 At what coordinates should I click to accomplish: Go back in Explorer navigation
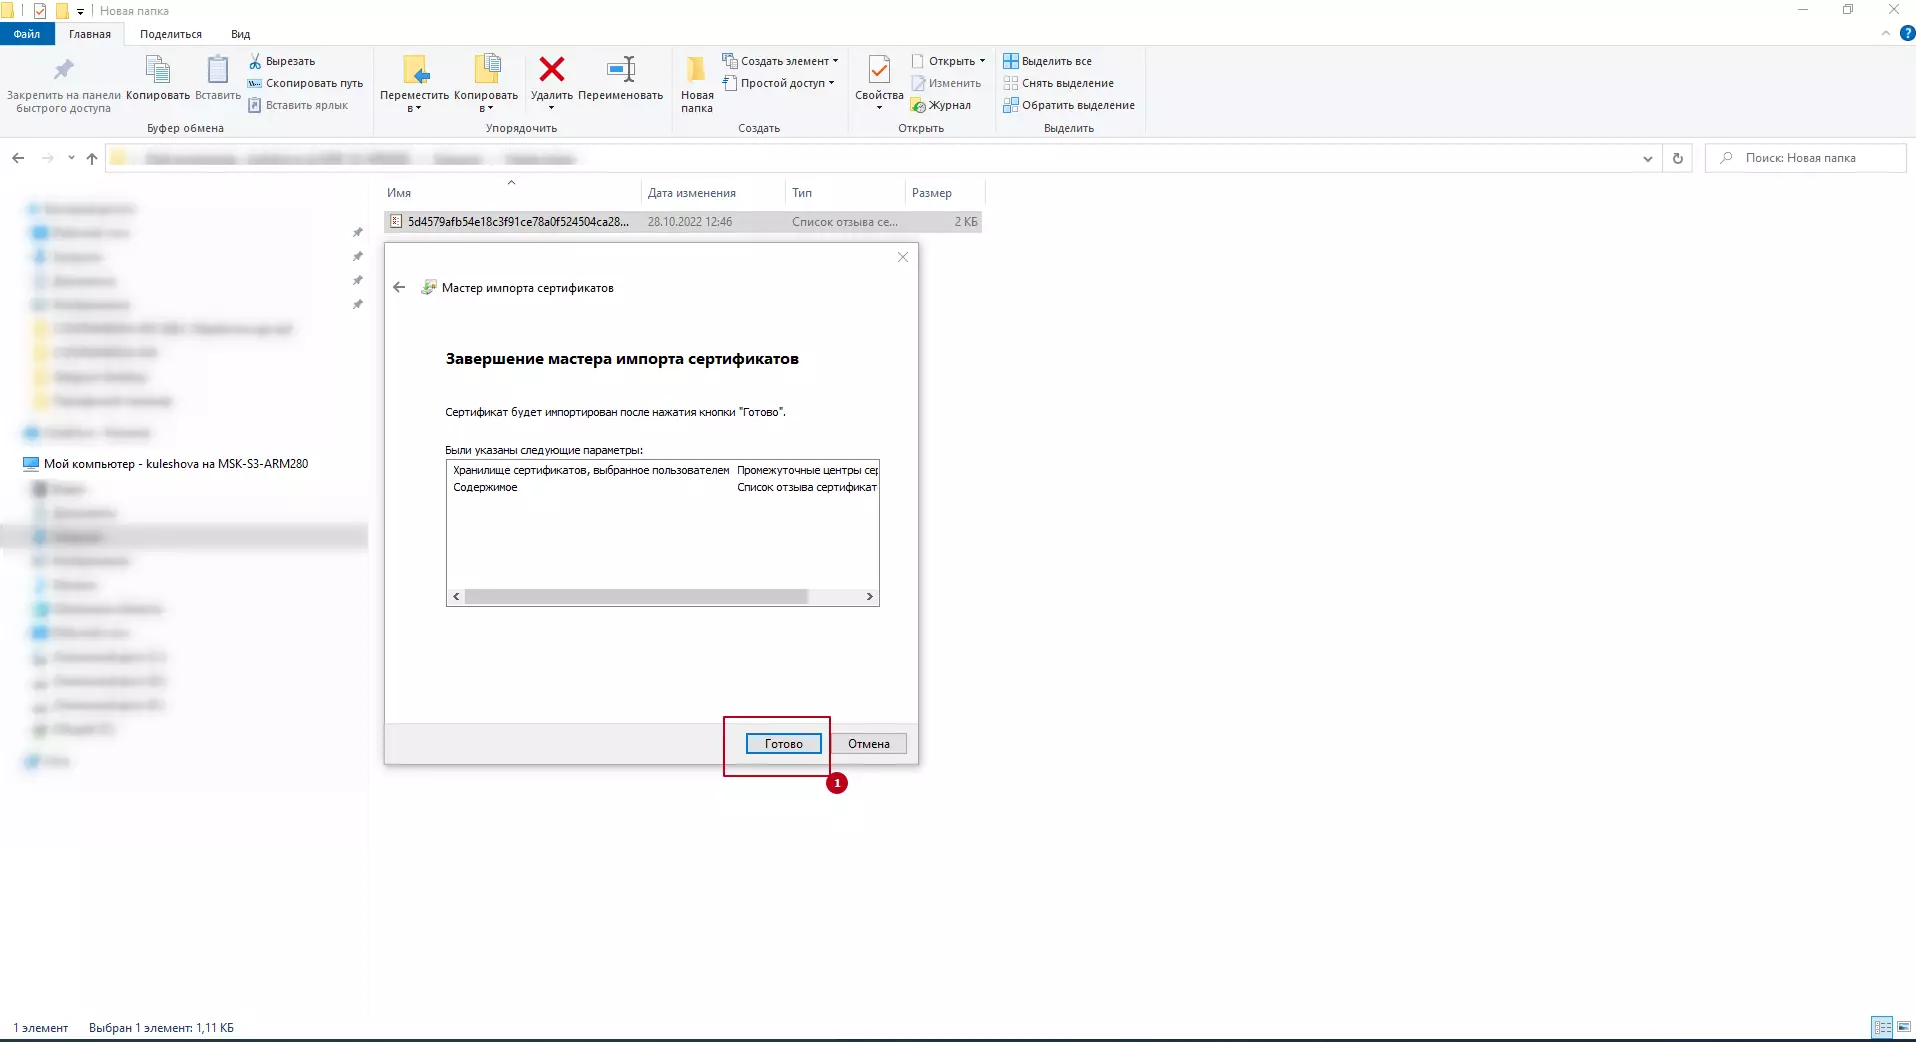pyautogui.click(x=18, y=158)
